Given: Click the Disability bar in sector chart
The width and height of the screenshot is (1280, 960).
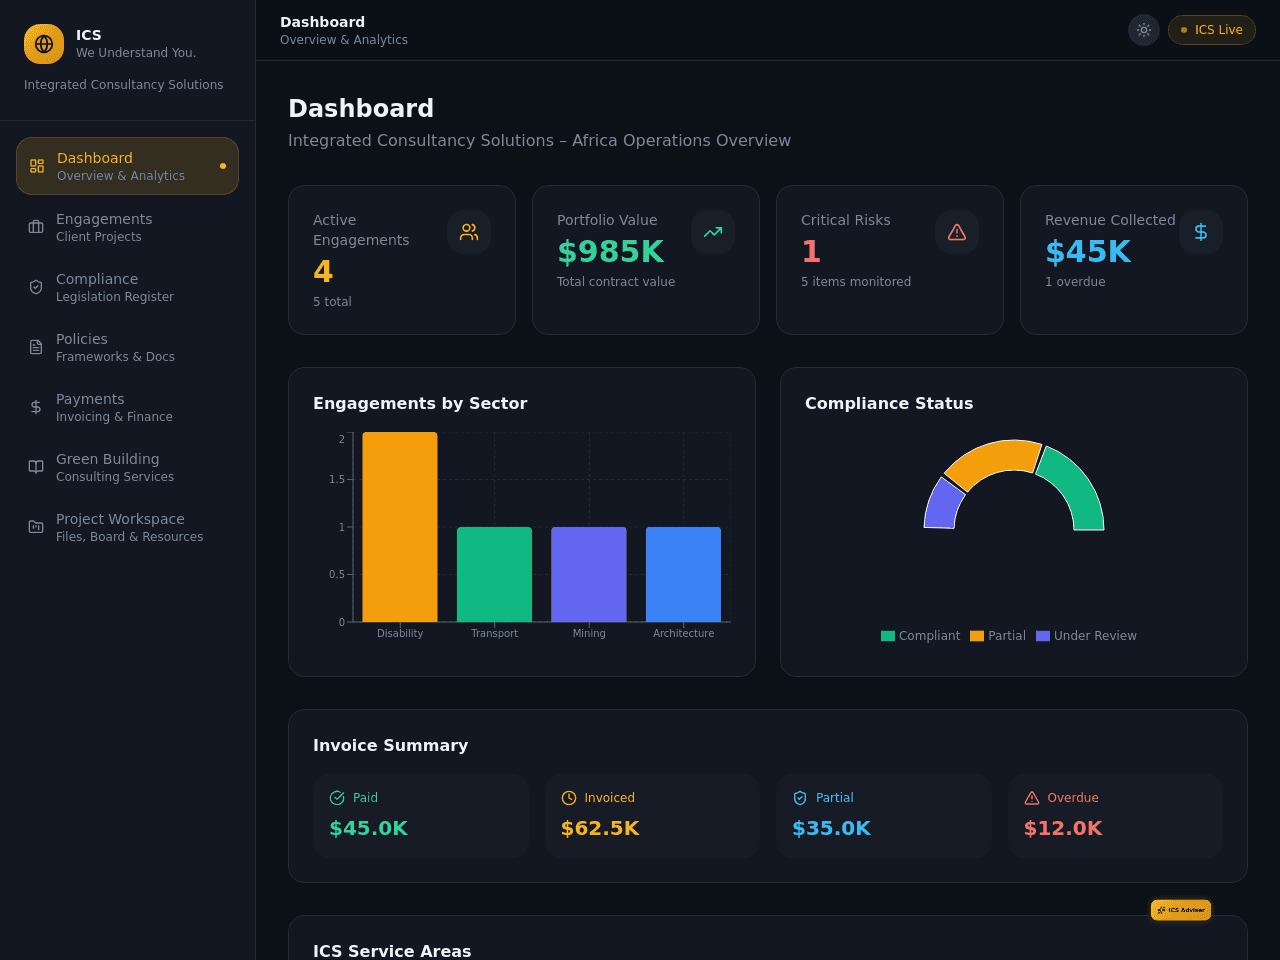Looking at the screenshot, I should 400,527.
